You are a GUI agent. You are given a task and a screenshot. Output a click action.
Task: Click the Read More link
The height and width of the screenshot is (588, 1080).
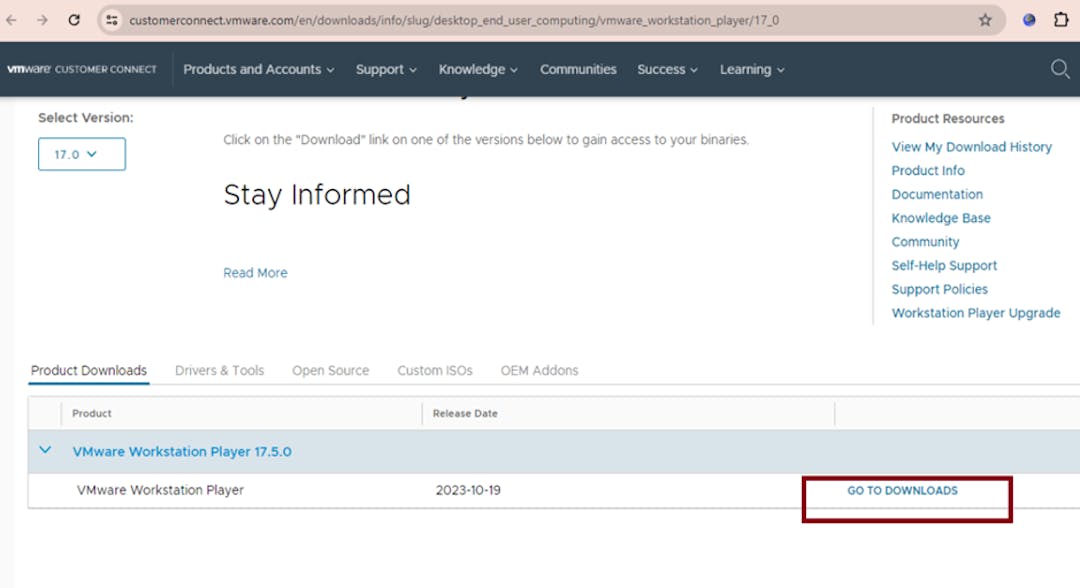click(255, 273)
